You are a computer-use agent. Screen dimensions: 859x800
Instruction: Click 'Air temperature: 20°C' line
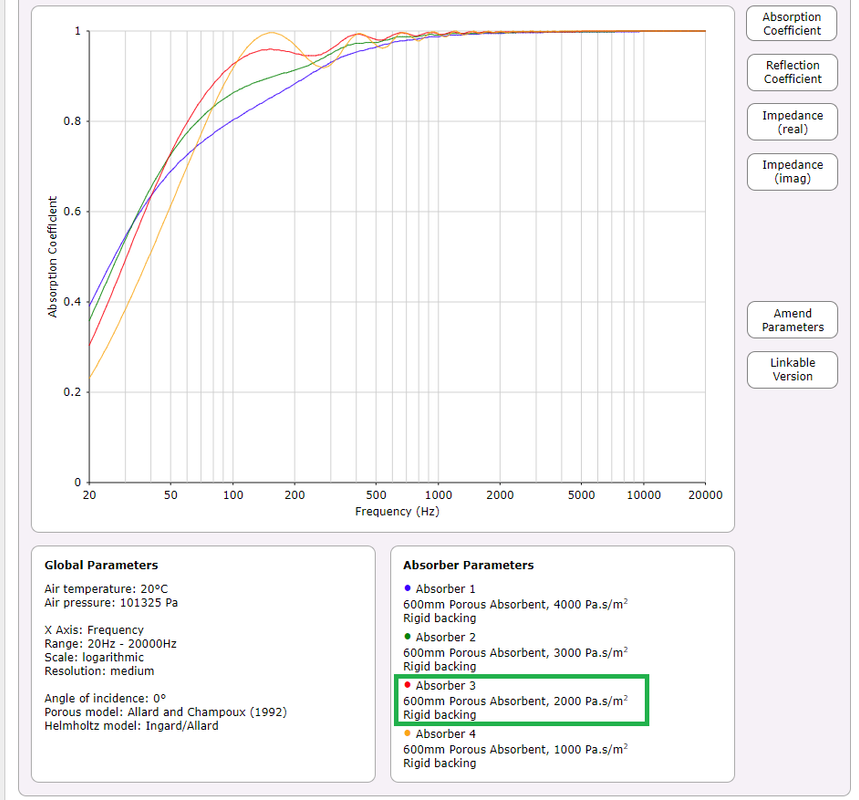pyautogui.click(x=106, y=589)
